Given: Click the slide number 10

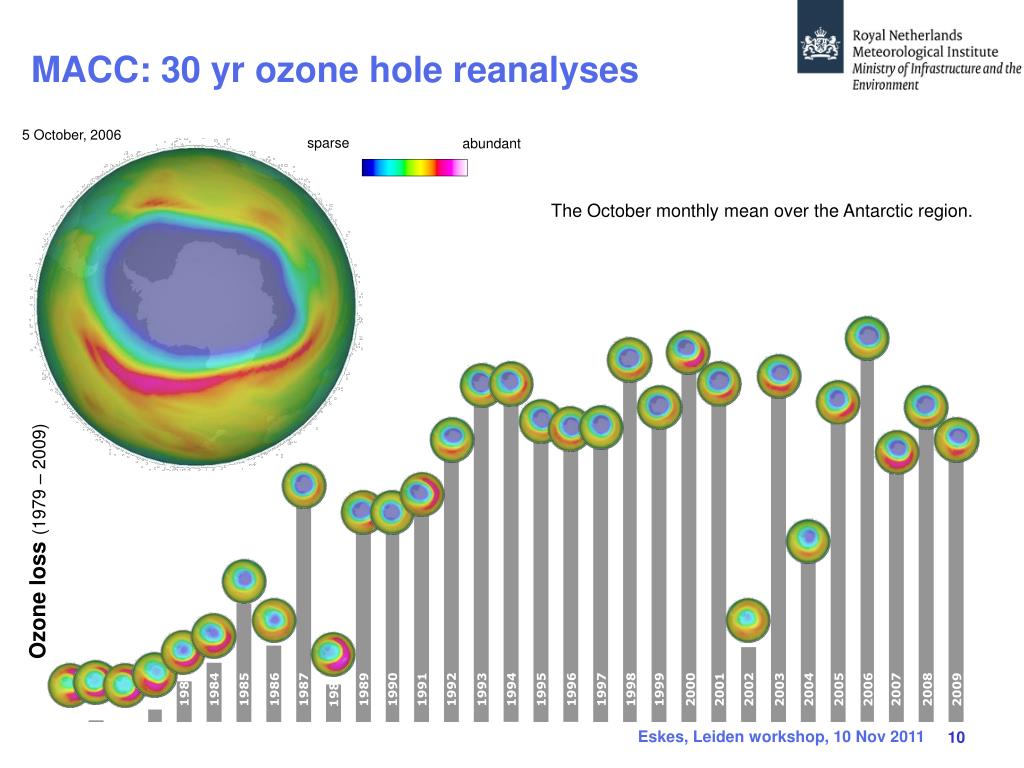Looking at the screenshot, I should pyautogui.click(x=956, y=737).
